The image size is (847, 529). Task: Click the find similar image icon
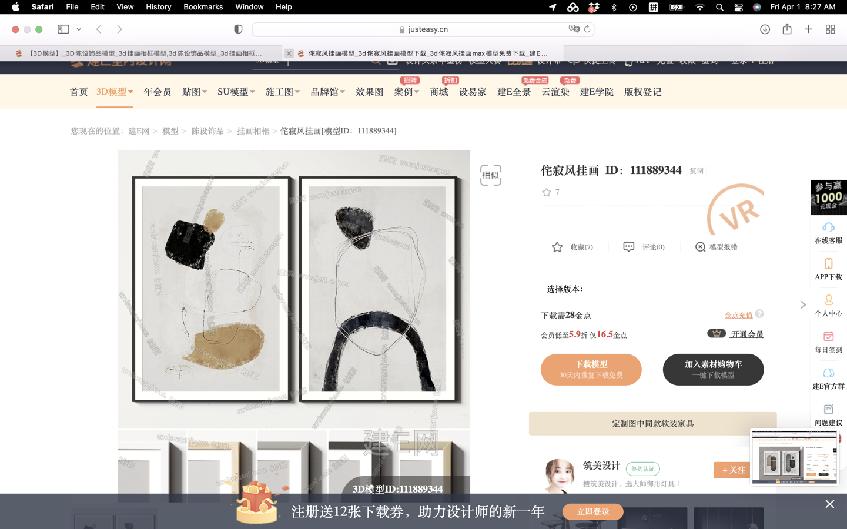490,175
